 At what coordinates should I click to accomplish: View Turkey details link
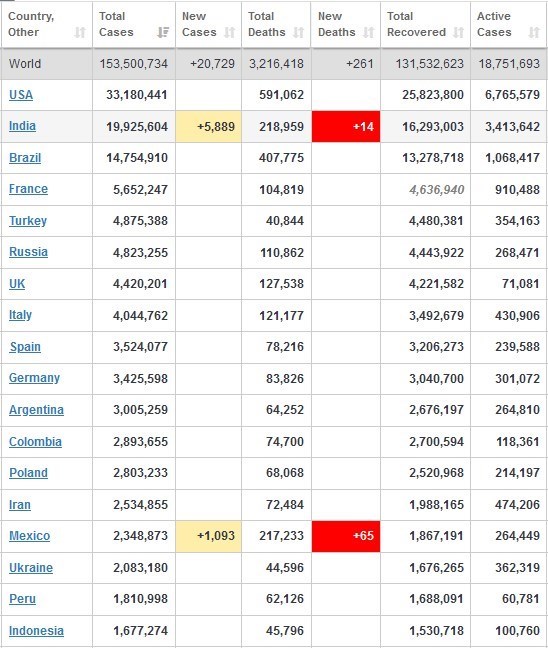pos(28,221)
